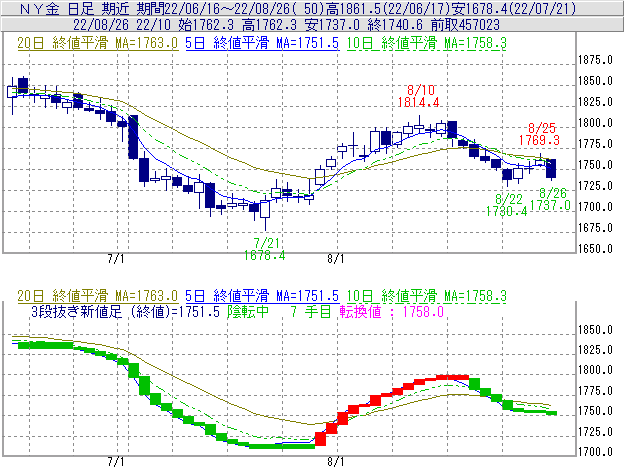Click the 1650.0 price axis label
The width and height of the screenshot is (624, 475).
click(x=595, y=249)
